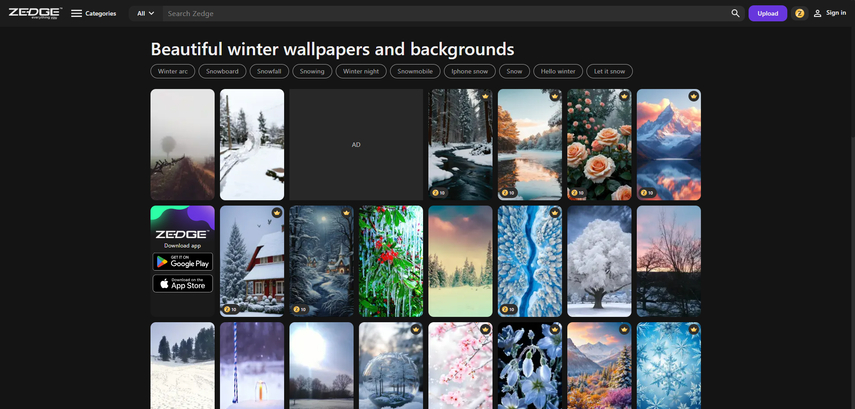The width and height of the screenshot is (855, 409).
Task: Open the pink cherry blossom wallpaper
Action: pyautogui.click(x=460, y=365)
